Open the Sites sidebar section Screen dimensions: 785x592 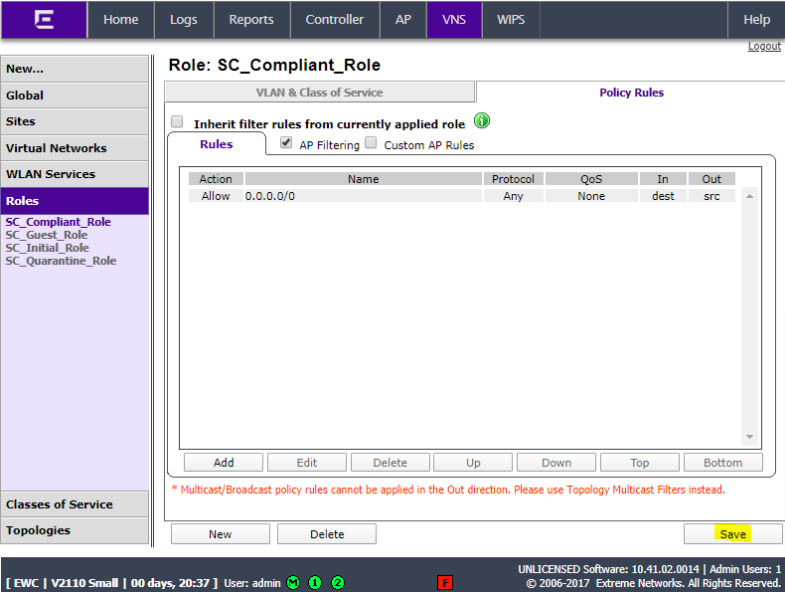[75, 122]
